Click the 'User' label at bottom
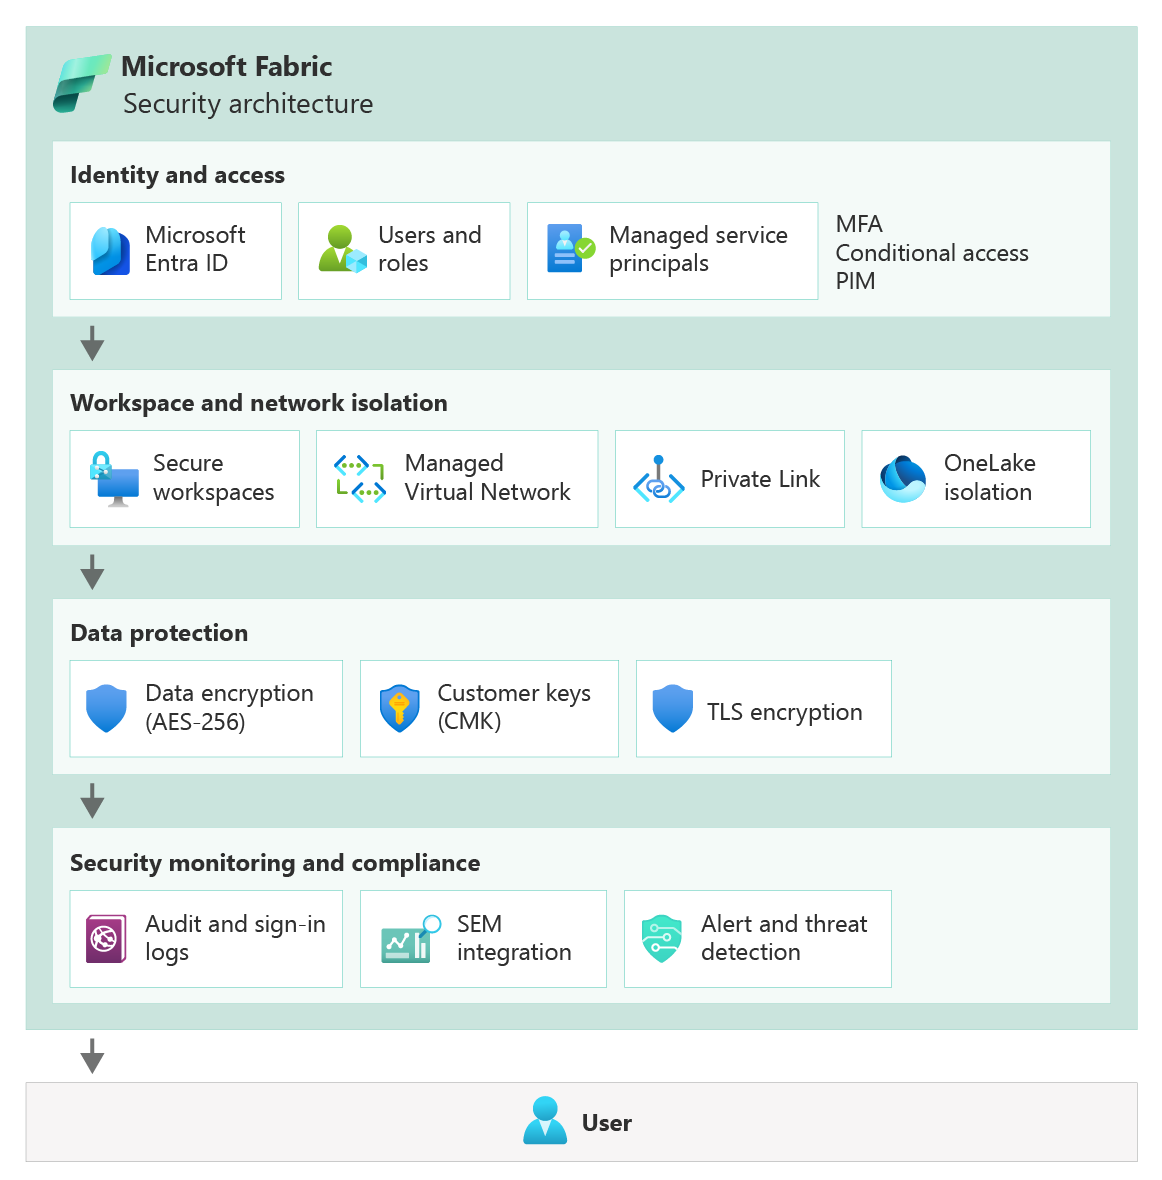Image resolution: width=1162 pixels, height=1180 pixels. pos(607,1123)
